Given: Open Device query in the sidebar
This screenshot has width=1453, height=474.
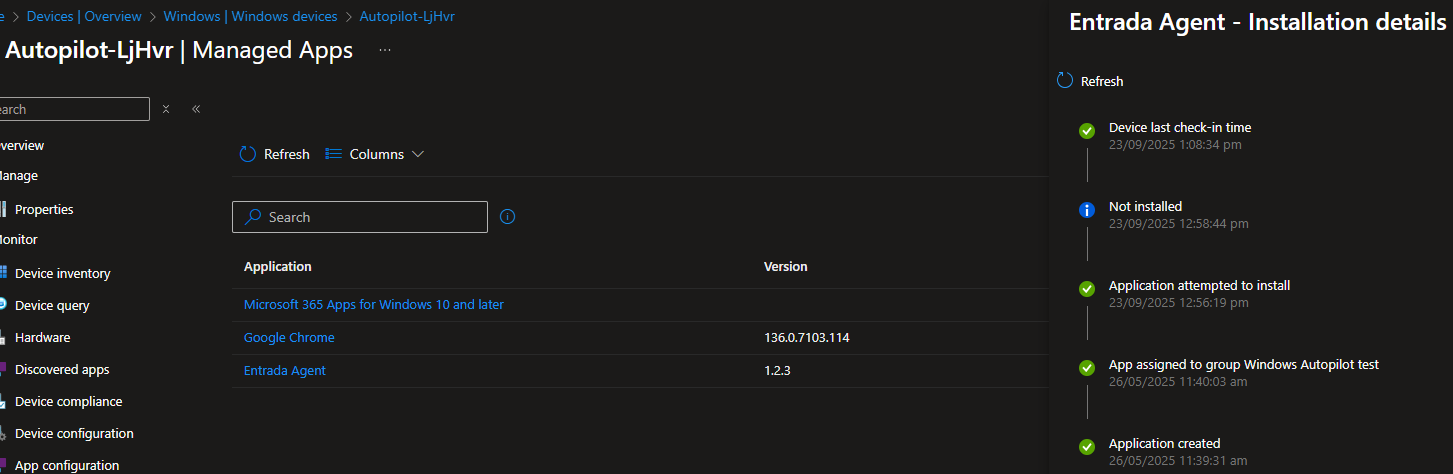Looking at the screenshot, I should (52, 305).
